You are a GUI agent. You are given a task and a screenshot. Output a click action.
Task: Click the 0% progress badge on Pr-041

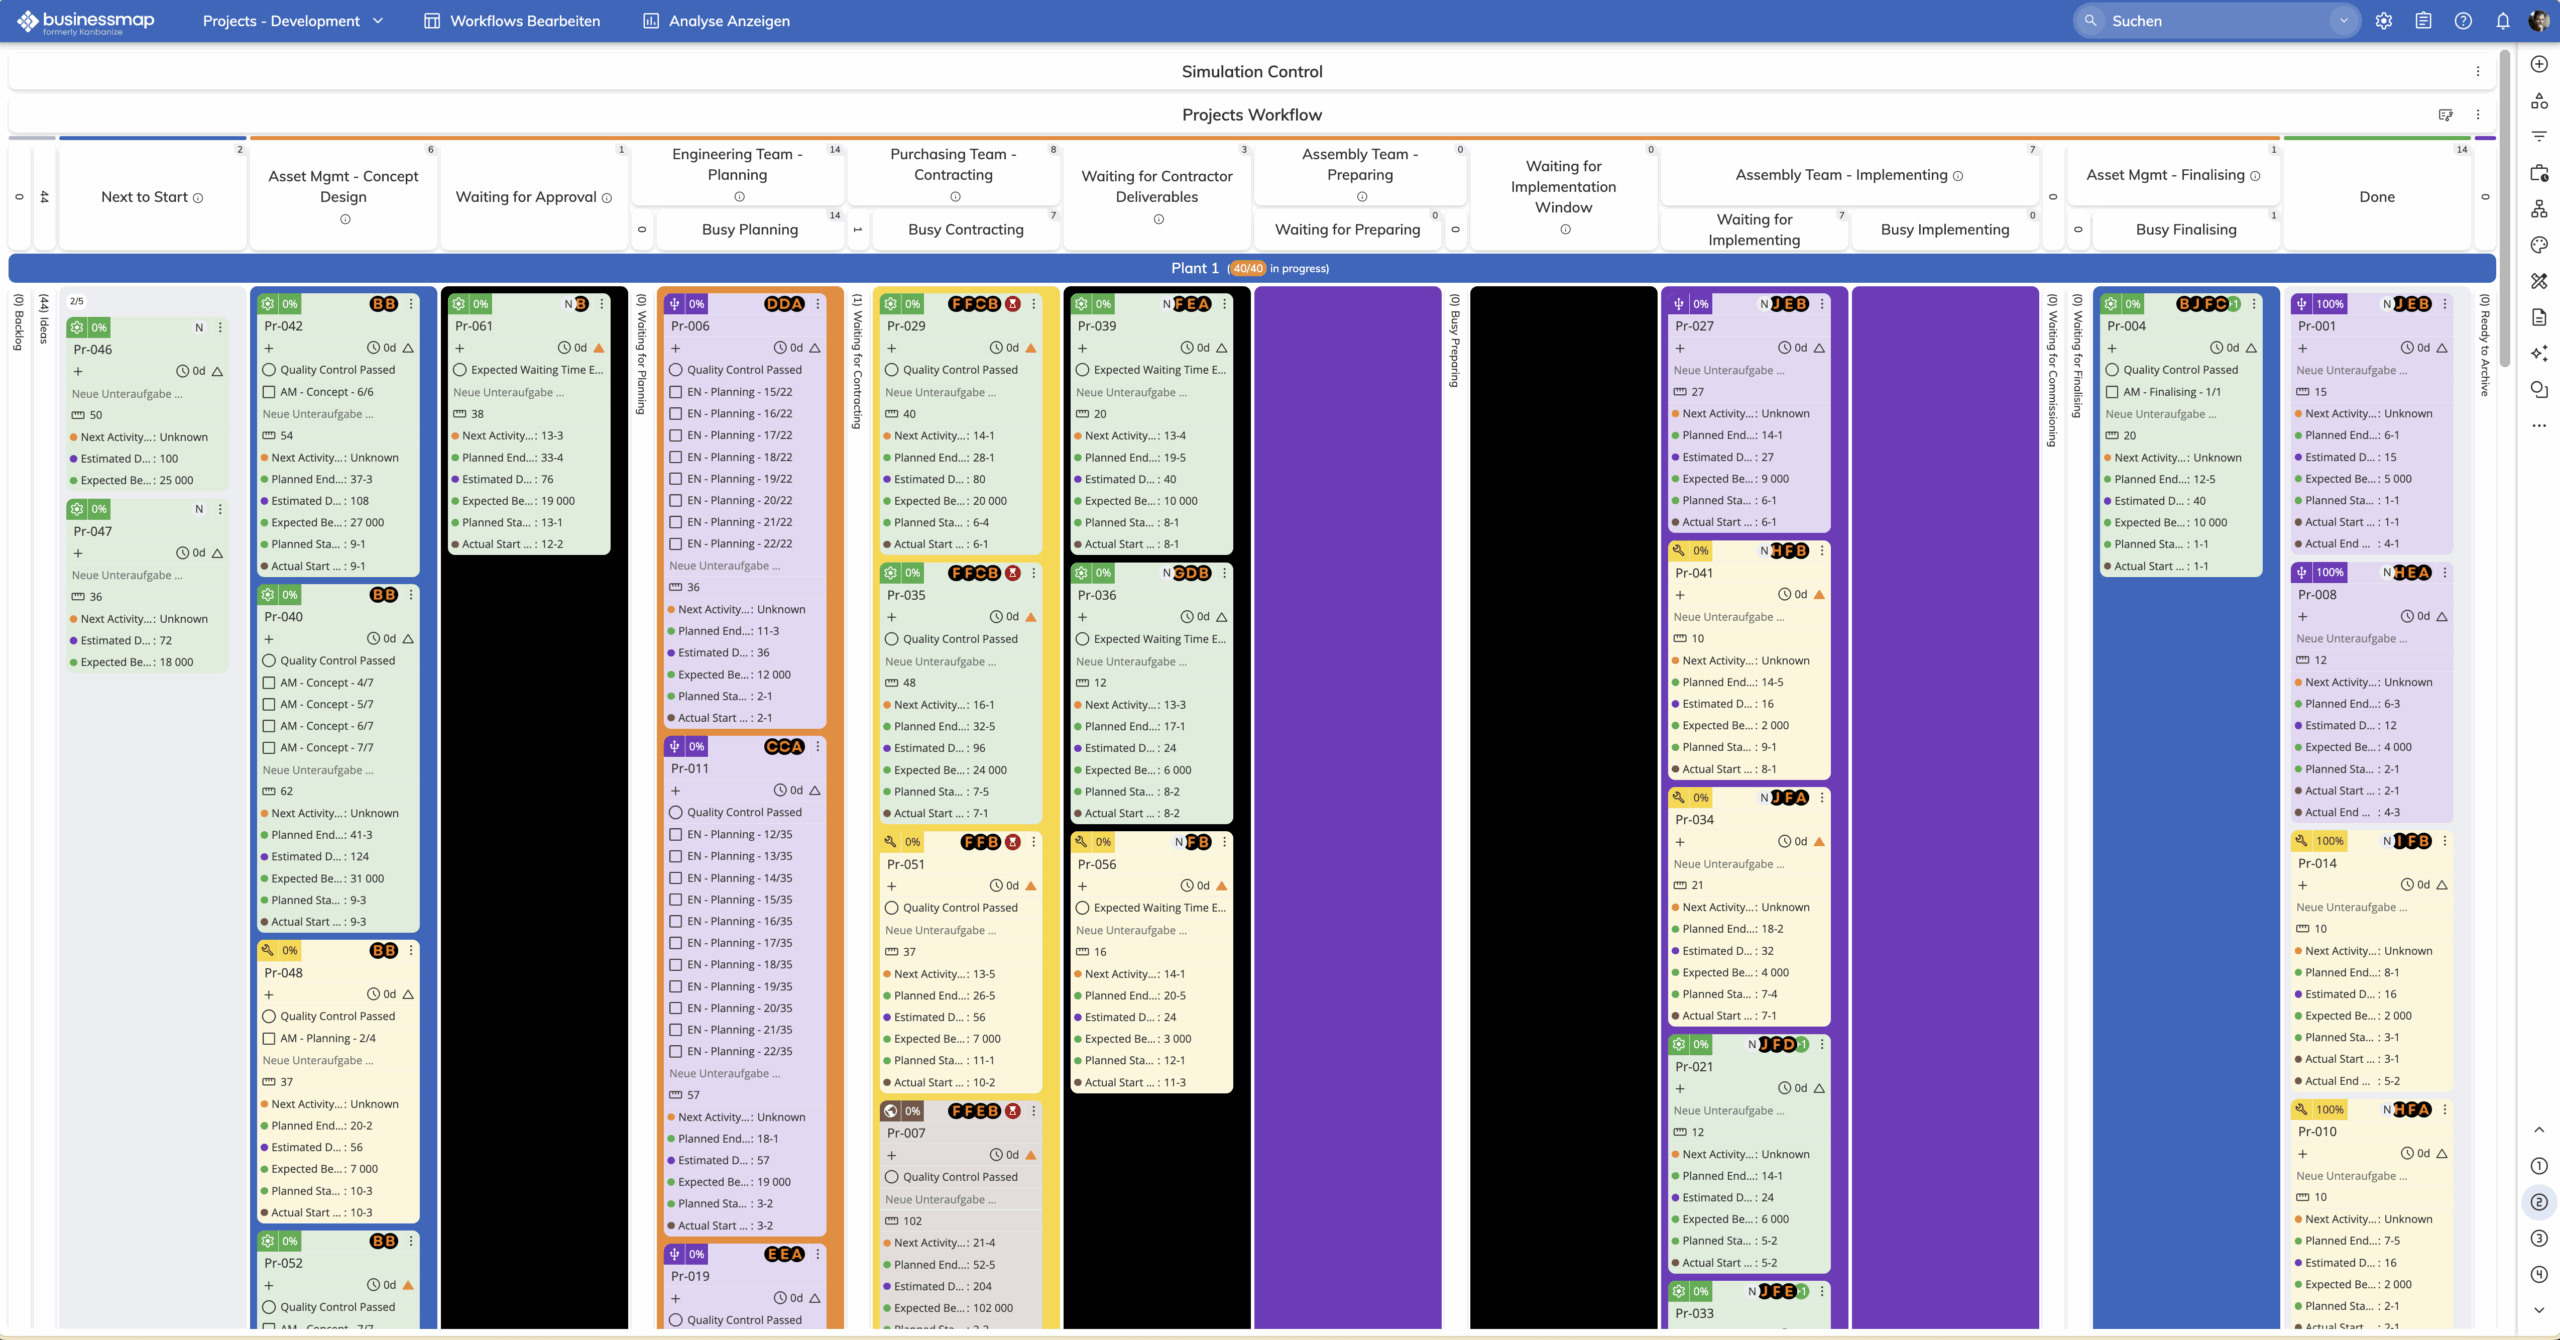(1701, 551)
